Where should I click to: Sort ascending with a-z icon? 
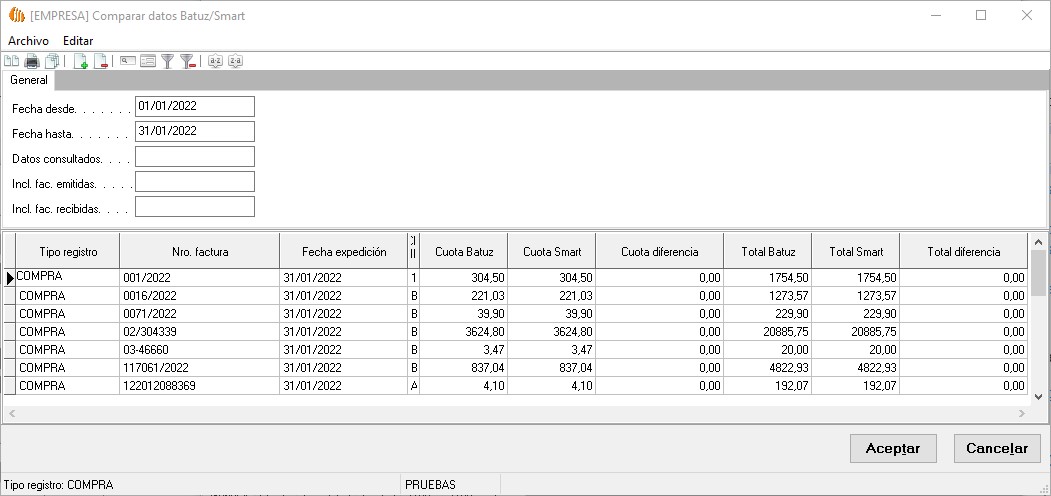215,62
